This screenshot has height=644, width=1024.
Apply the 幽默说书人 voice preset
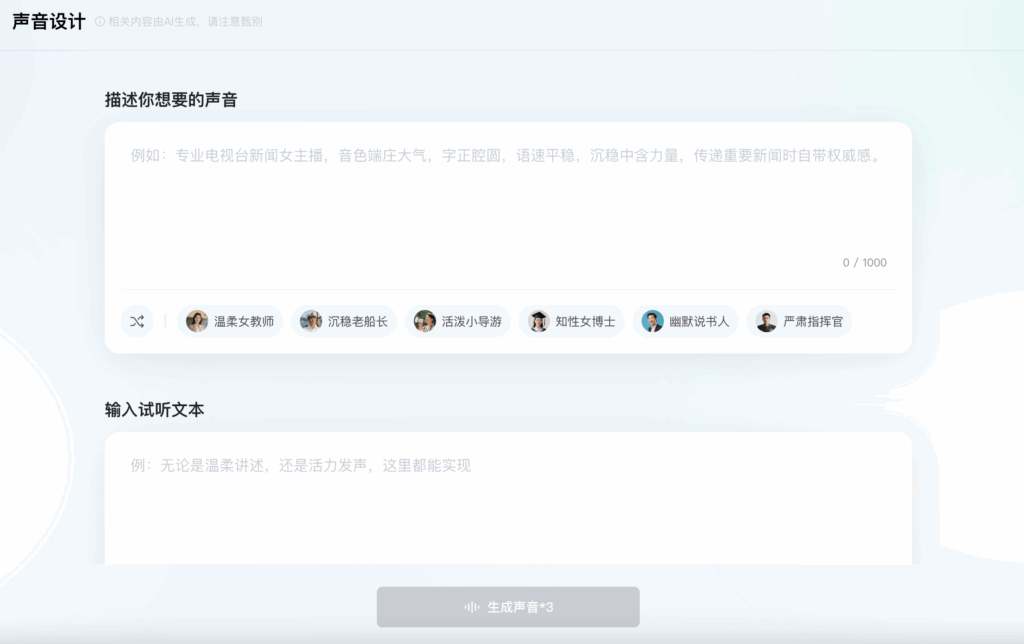pyautogui.click(x=685, y=321)
